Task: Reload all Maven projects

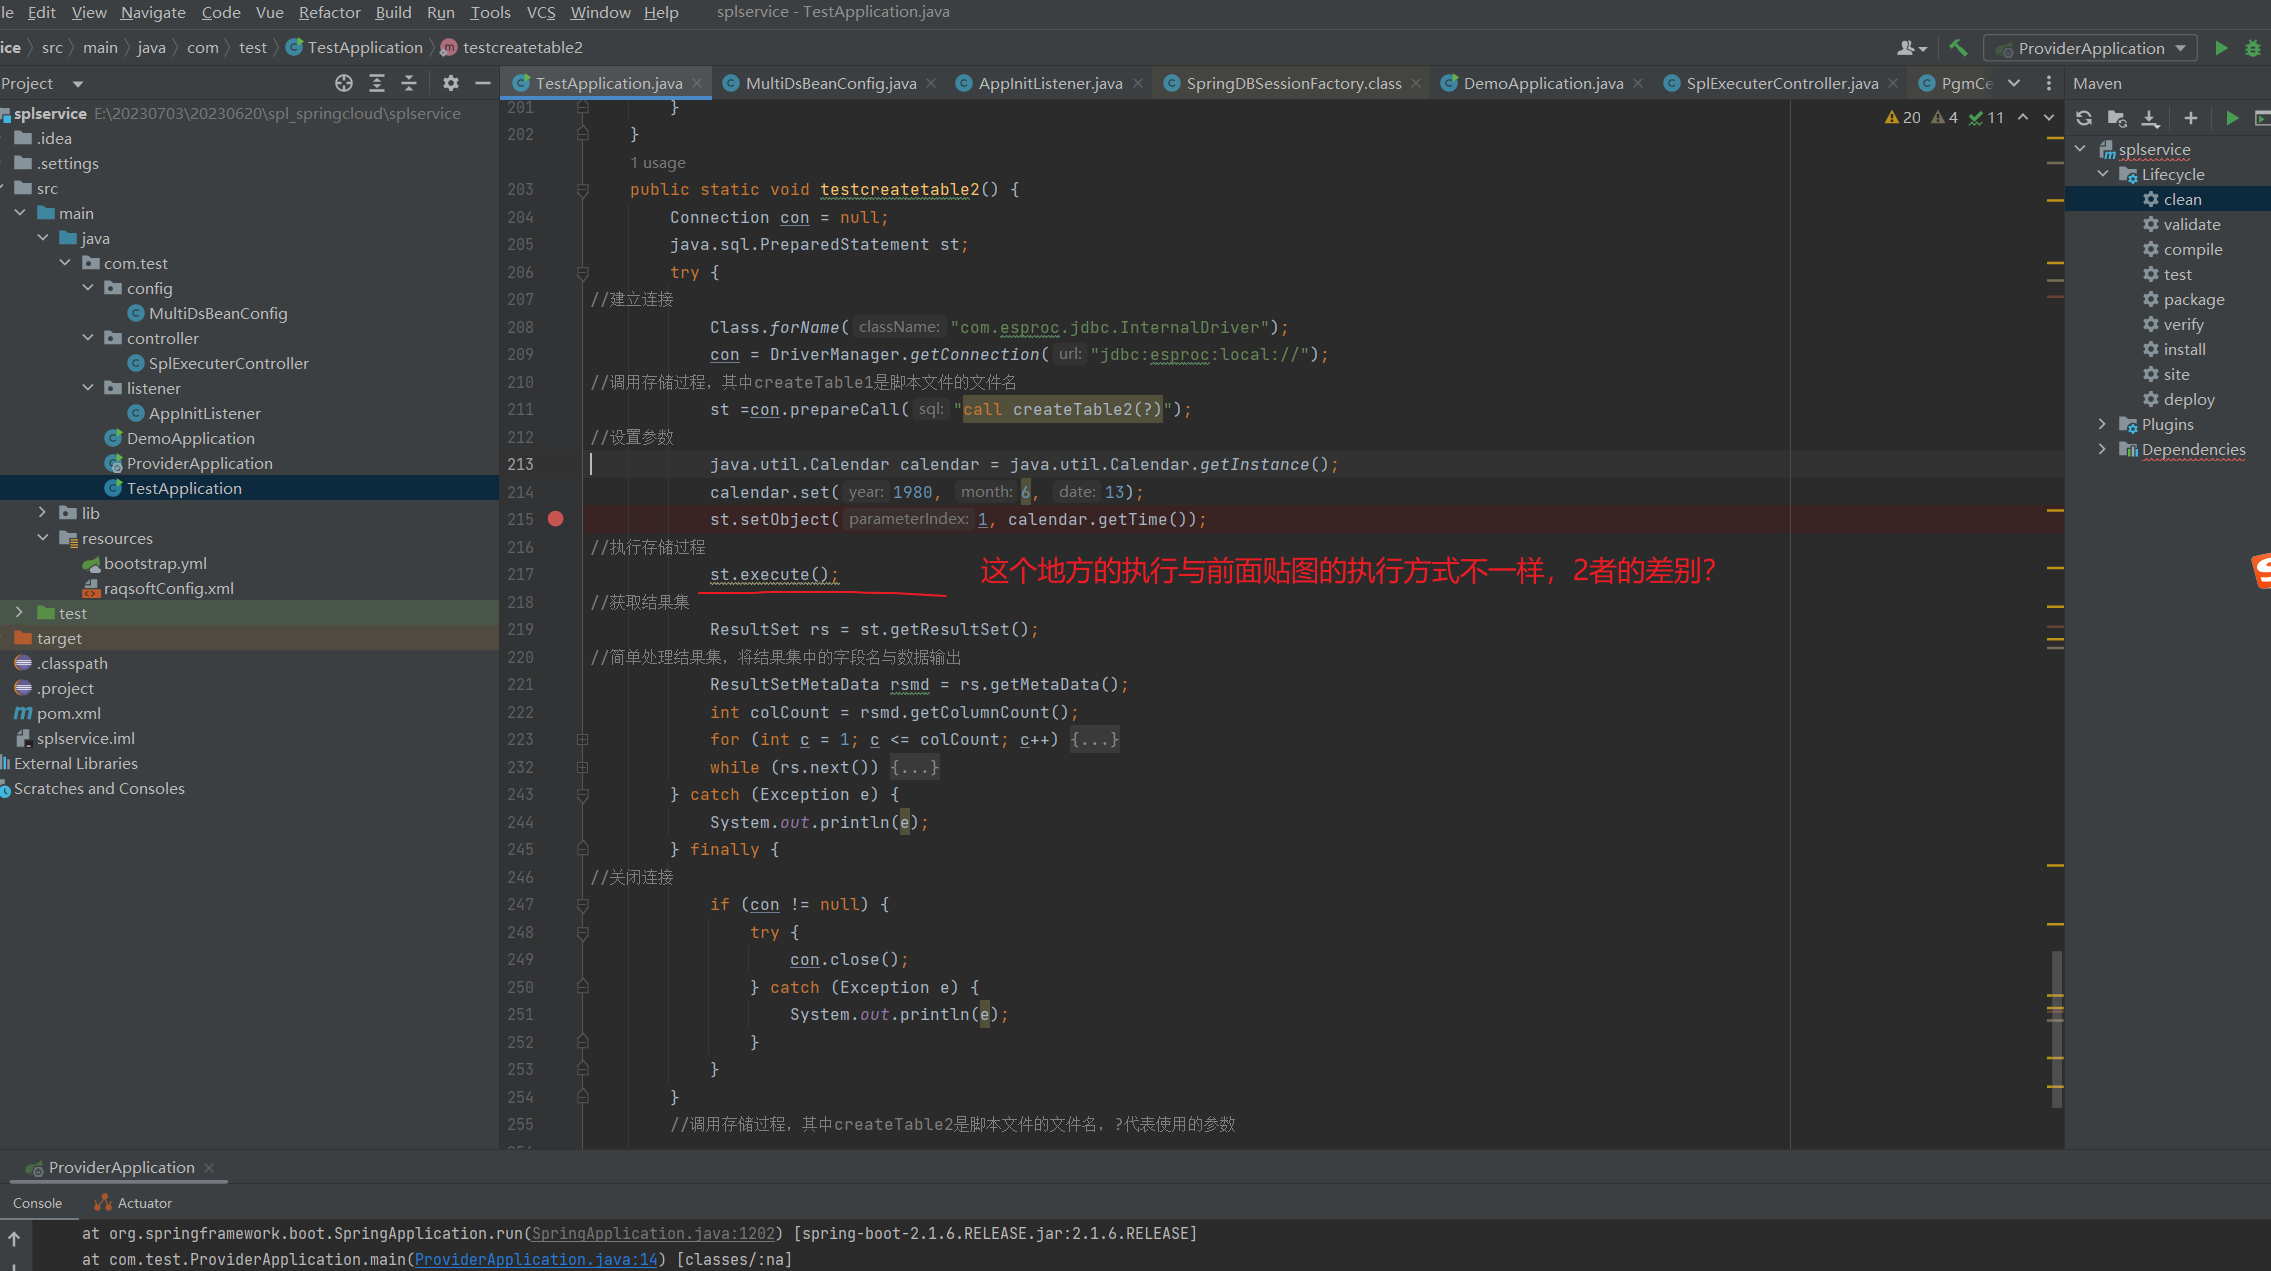Action: coord(2084,118)
